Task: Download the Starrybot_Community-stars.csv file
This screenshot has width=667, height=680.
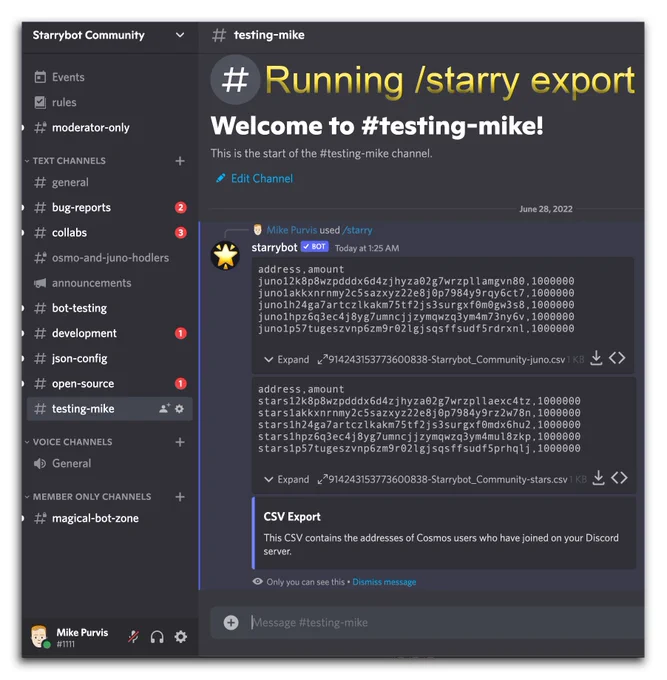Action: [598, 478]
